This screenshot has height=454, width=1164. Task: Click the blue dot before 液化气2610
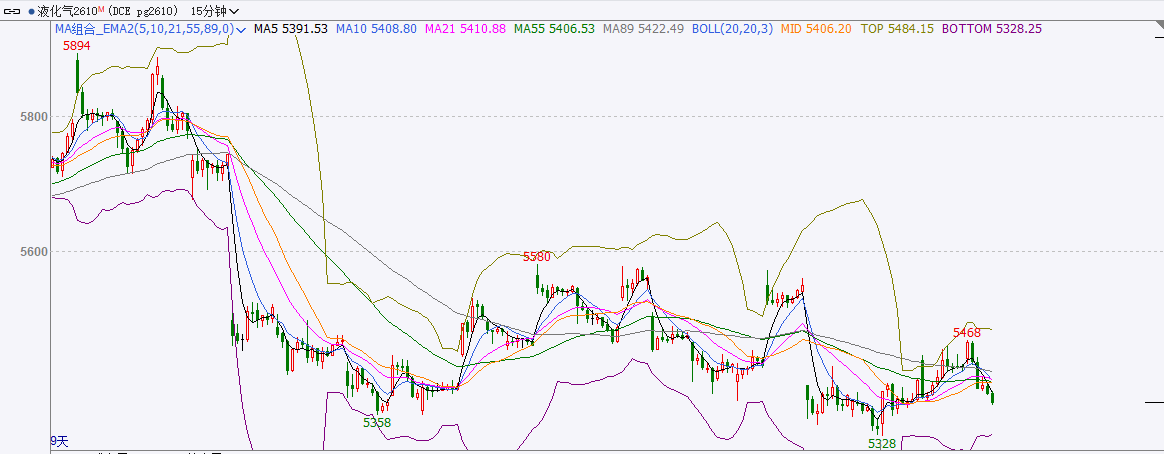[31, 12]
